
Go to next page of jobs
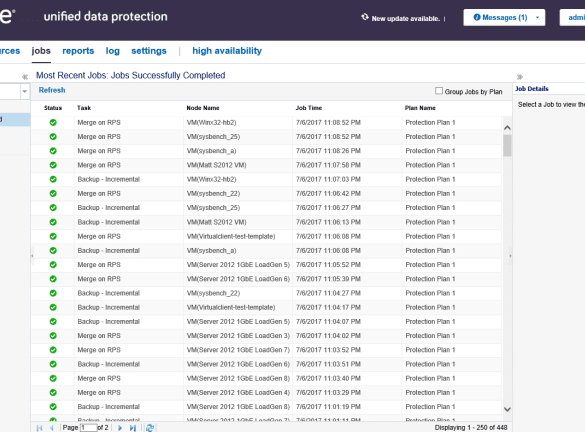120,428
